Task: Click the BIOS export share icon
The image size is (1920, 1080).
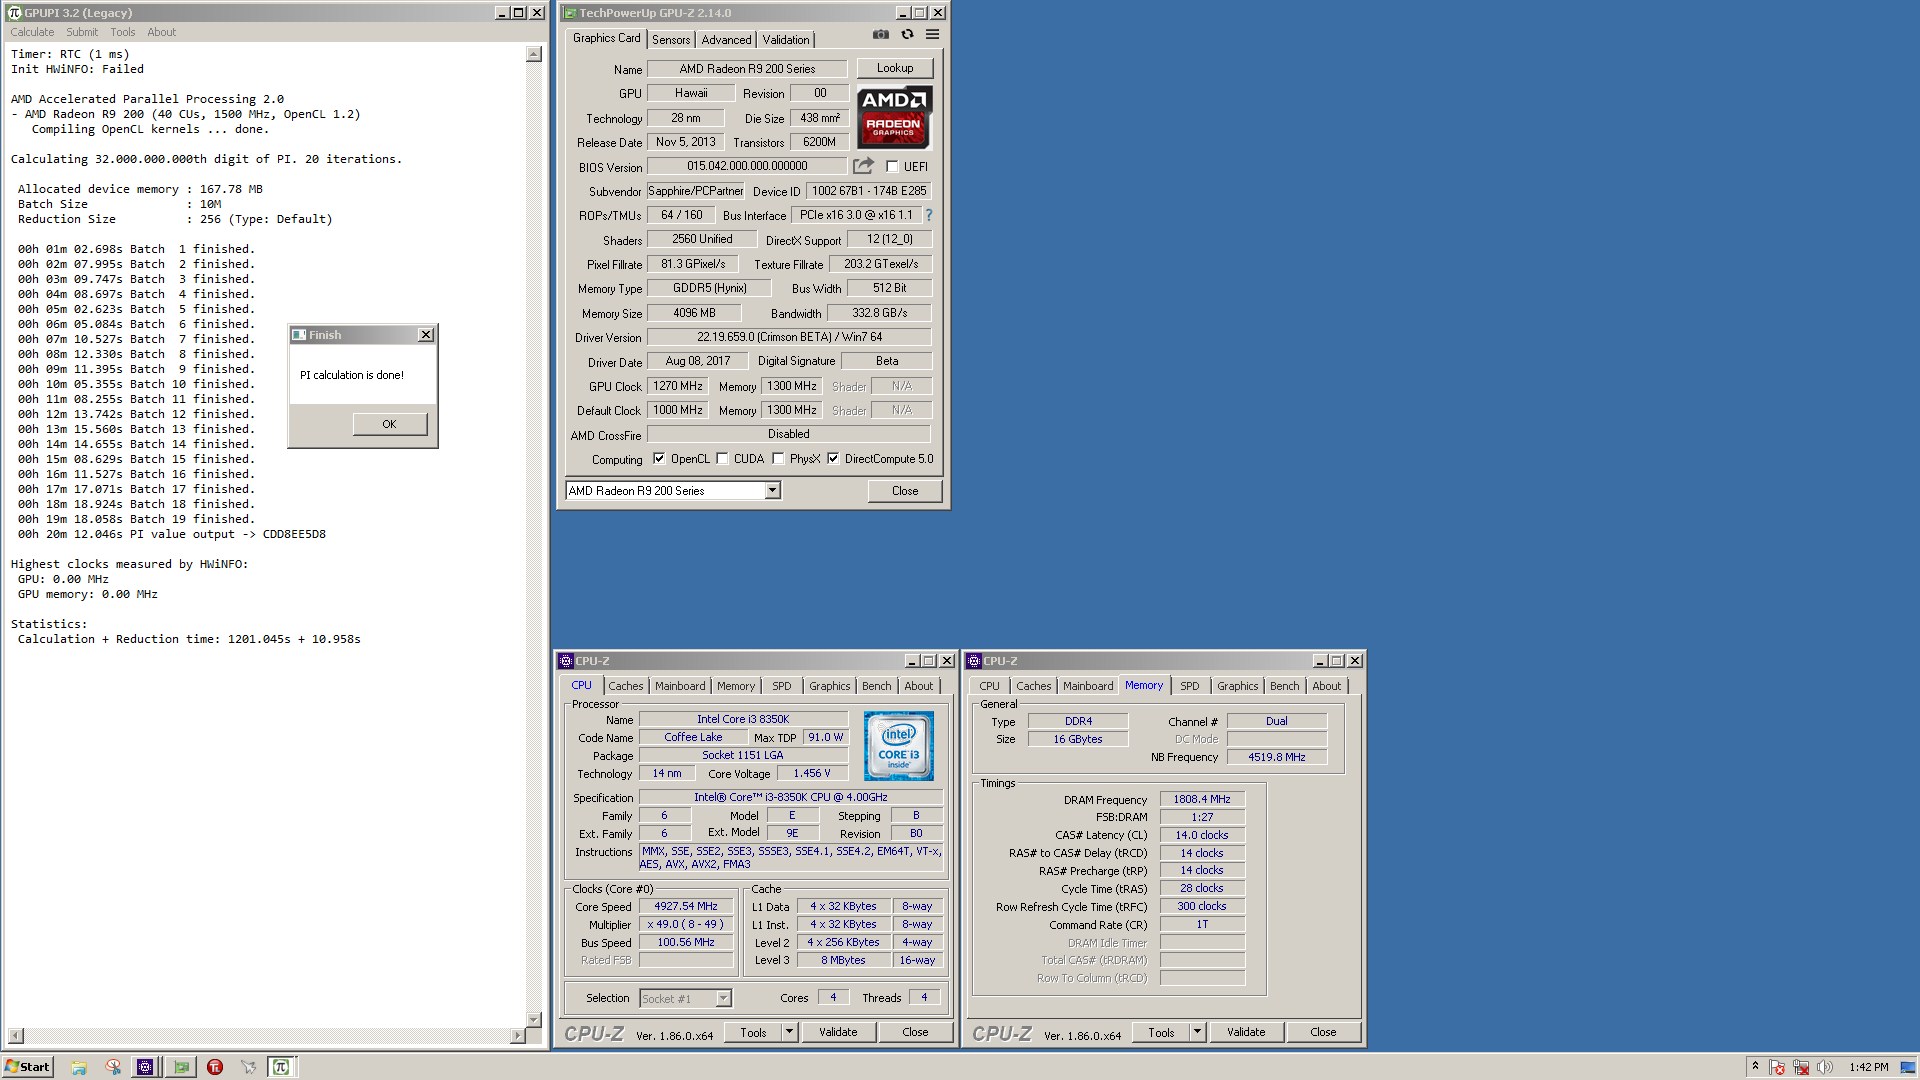Action: (863, 166)
